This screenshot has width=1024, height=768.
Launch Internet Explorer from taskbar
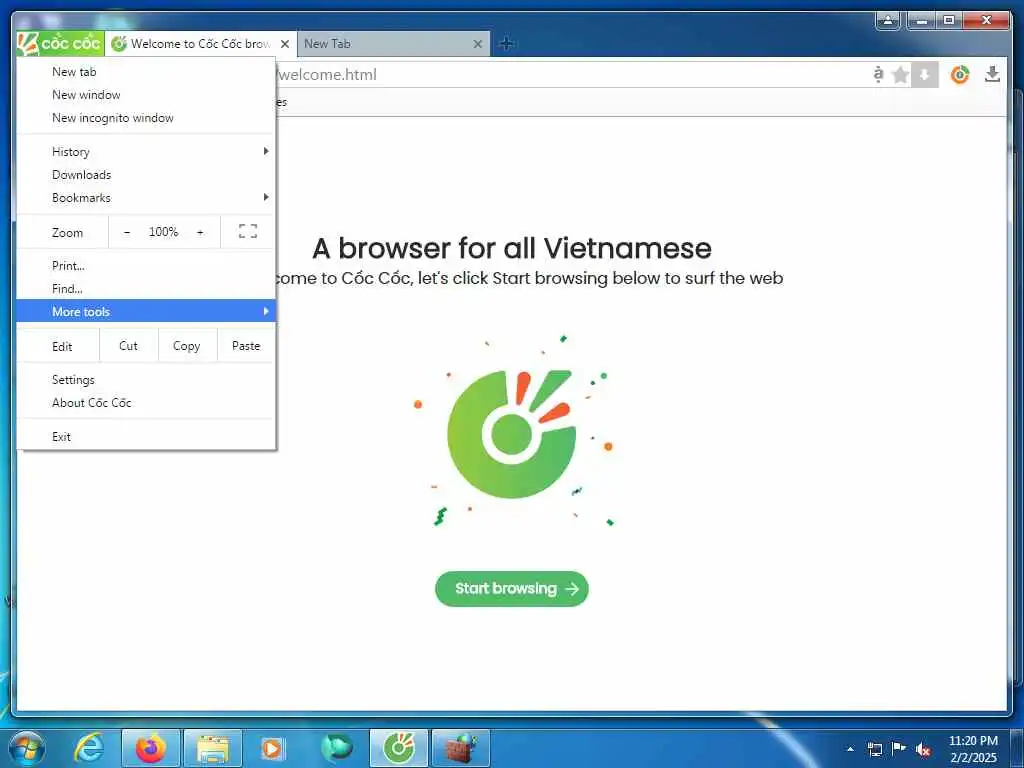tap(89, 748)
